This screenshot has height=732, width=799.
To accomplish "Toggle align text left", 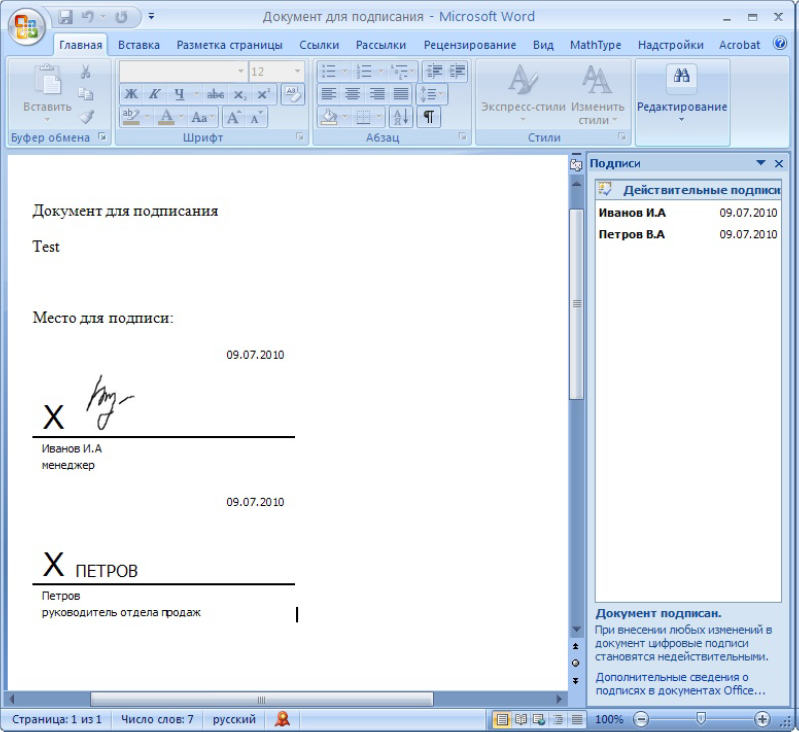I will [329, 94].
